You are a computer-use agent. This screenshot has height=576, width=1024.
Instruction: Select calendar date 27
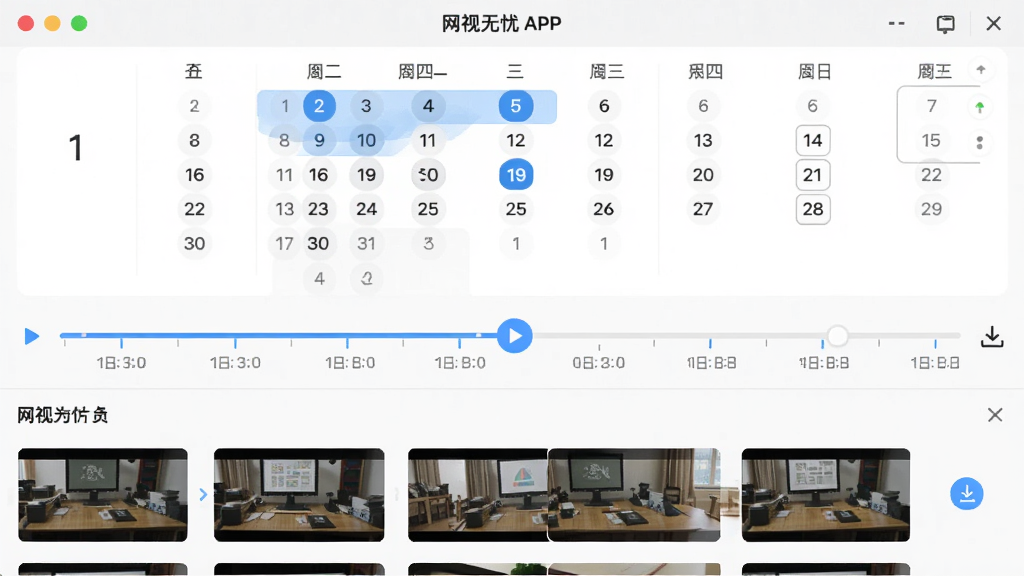pyautogui.click(x=703, y=209)
